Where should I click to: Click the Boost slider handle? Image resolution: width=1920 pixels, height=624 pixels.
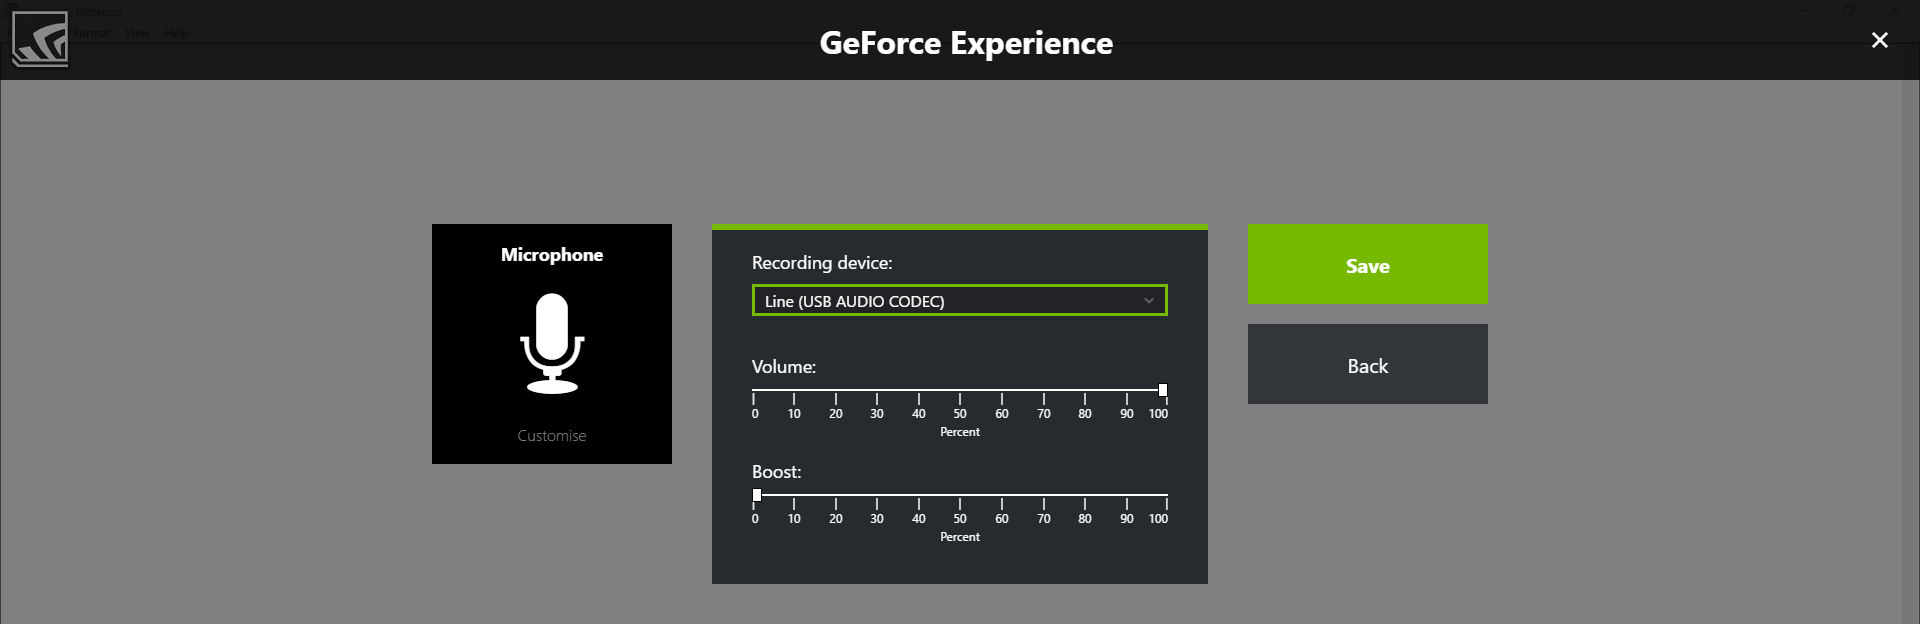pos(757,495)
